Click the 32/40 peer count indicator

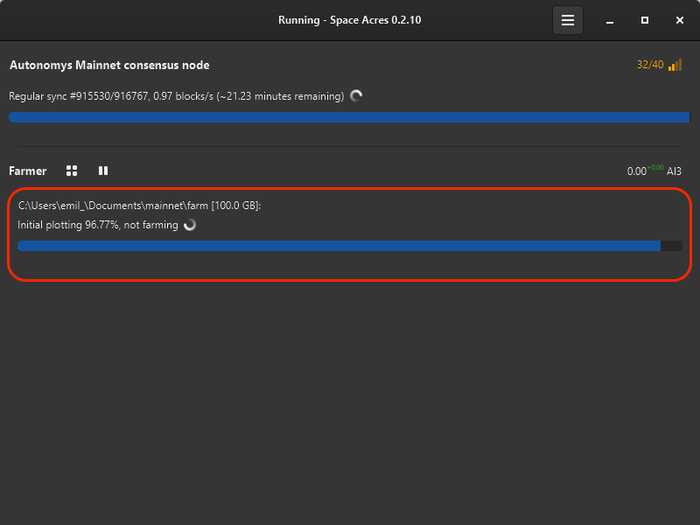coord(649,65)
